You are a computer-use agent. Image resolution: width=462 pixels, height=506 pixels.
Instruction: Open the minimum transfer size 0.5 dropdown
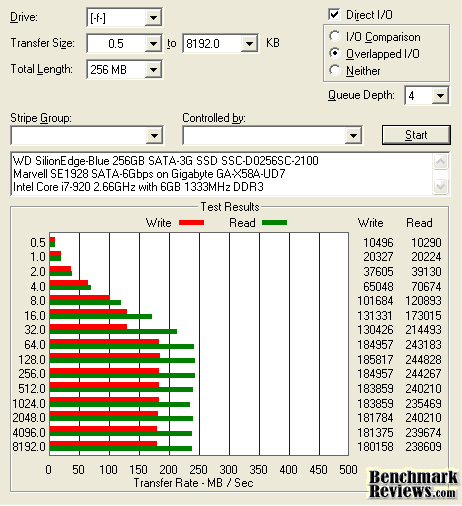tap(153, 44)
